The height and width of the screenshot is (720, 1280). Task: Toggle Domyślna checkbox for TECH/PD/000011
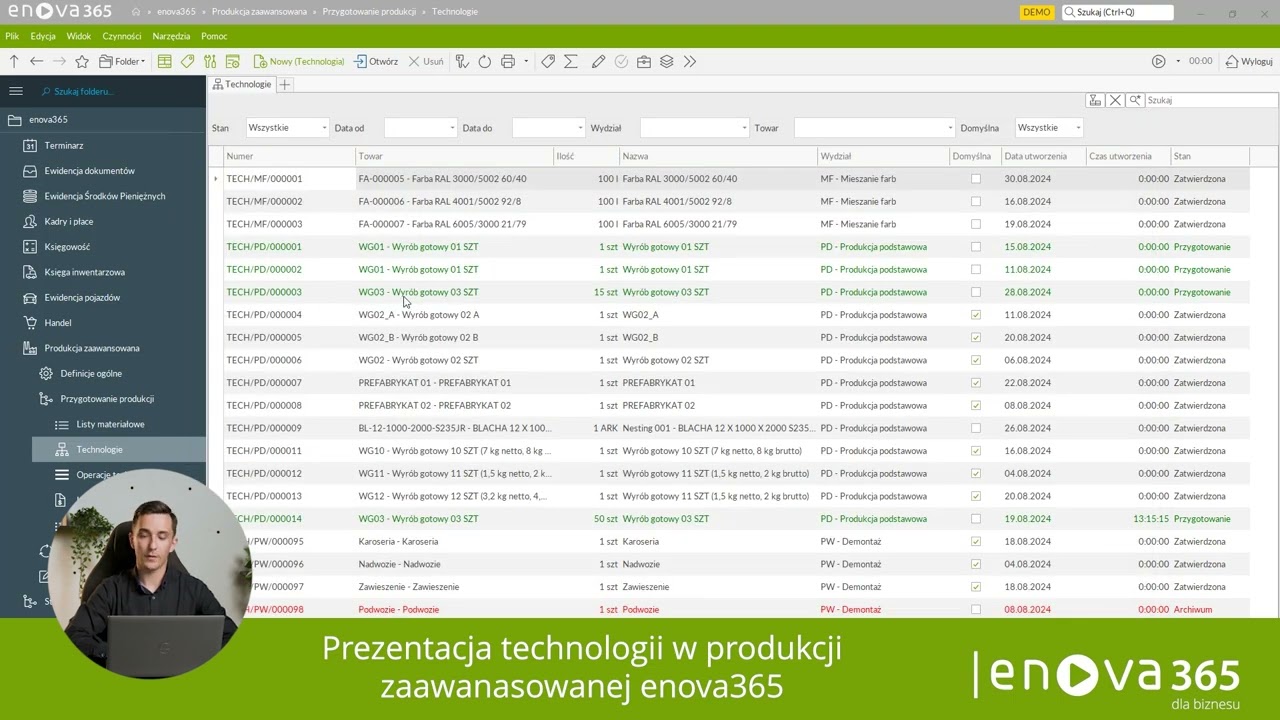976,451
